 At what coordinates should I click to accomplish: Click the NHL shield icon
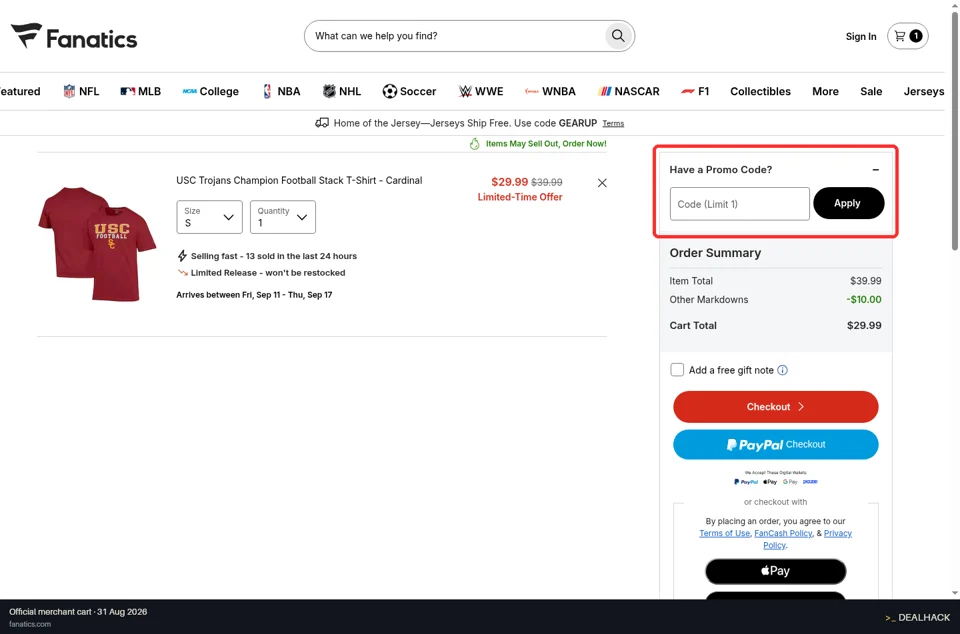click(329, 91)
